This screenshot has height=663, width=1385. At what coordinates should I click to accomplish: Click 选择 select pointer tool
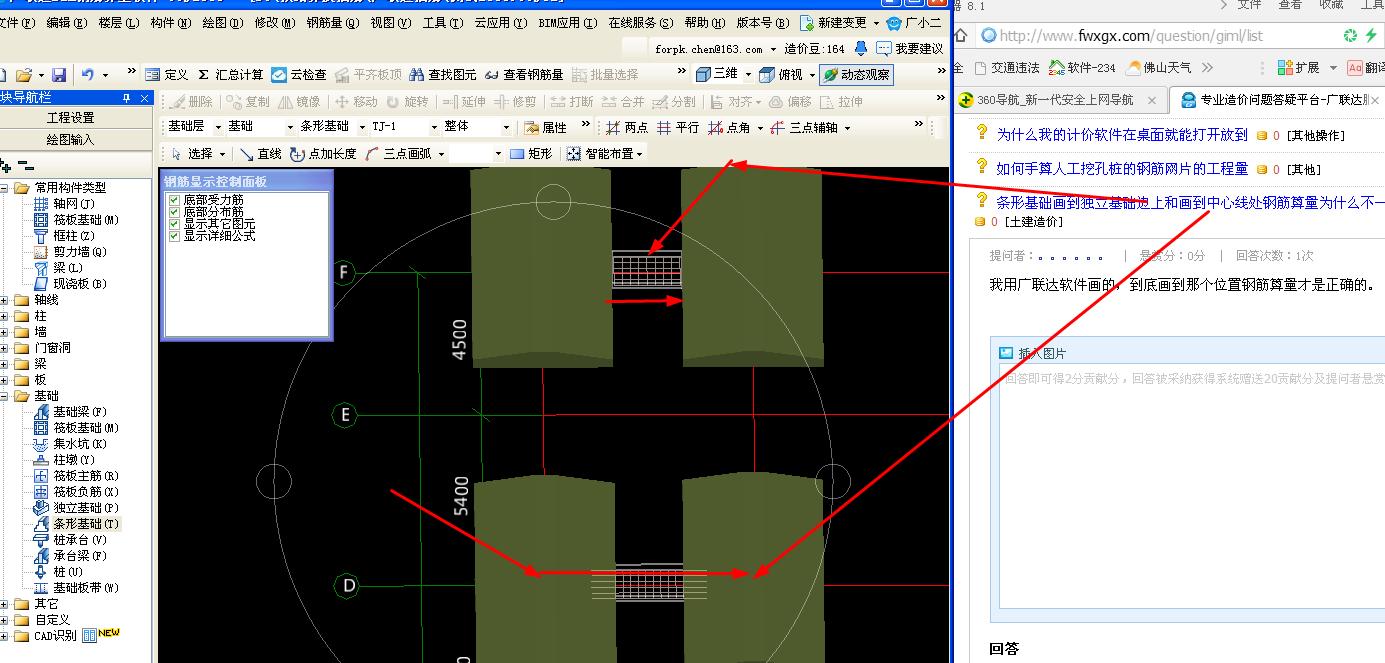(198, 154)
